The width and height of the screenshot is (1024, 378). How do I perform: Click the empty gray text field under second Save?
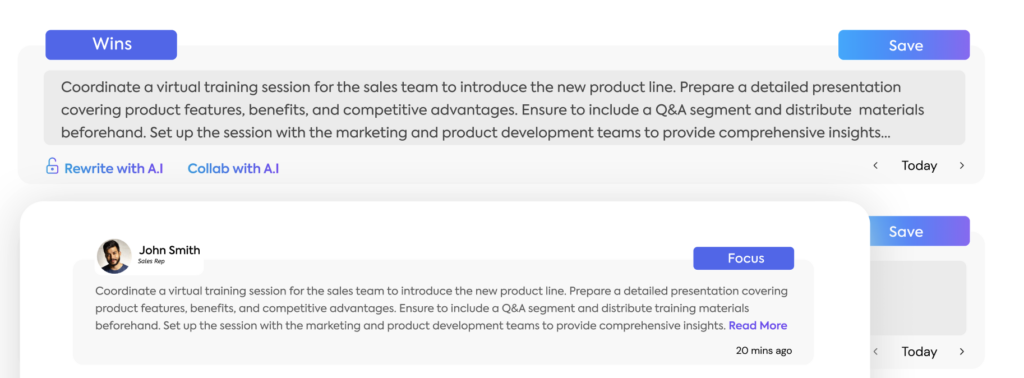click(918, 298)
